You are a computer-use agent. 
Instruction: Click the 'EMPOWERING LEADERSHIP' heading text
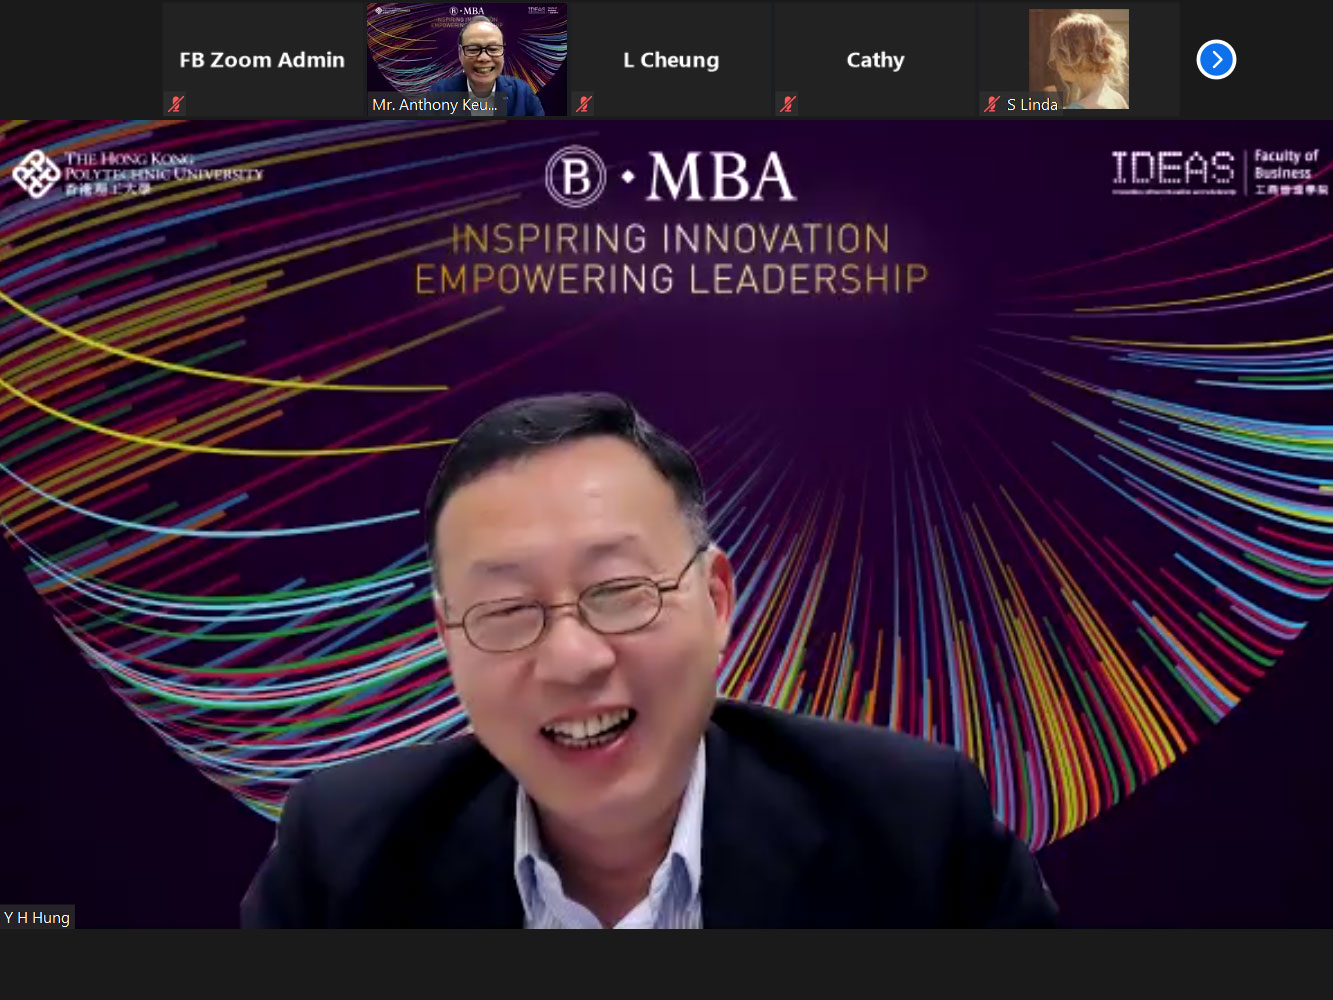tap(670, 279)
